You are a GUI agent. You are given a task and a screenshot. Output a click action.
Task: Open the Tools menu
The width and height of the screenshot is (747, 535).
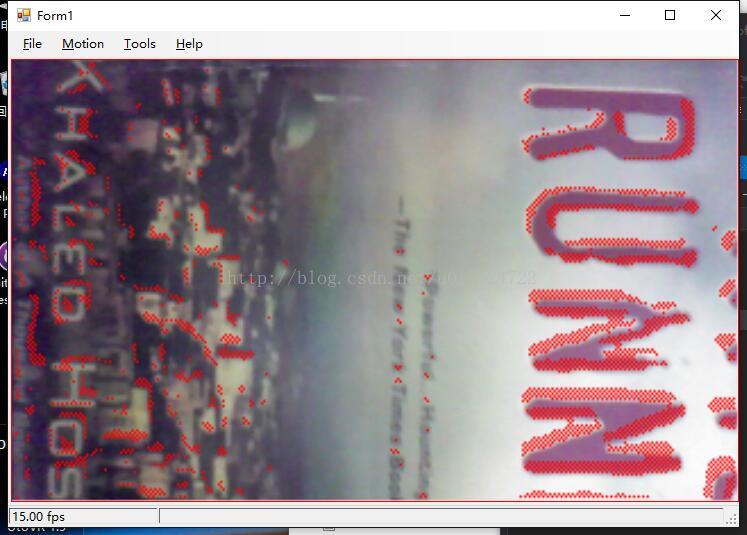point(140,44)
